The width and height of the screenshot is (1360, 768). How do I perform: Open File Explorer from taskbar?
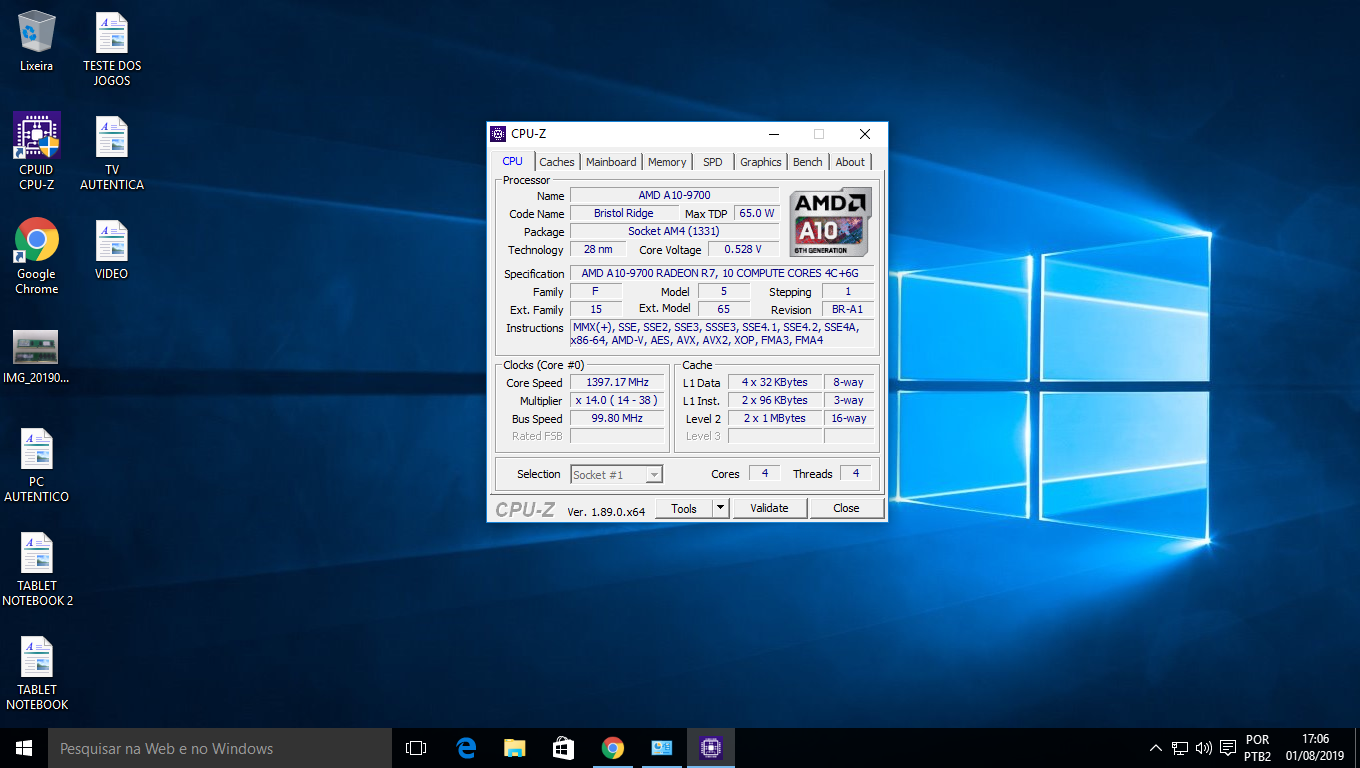click(514, 748)
